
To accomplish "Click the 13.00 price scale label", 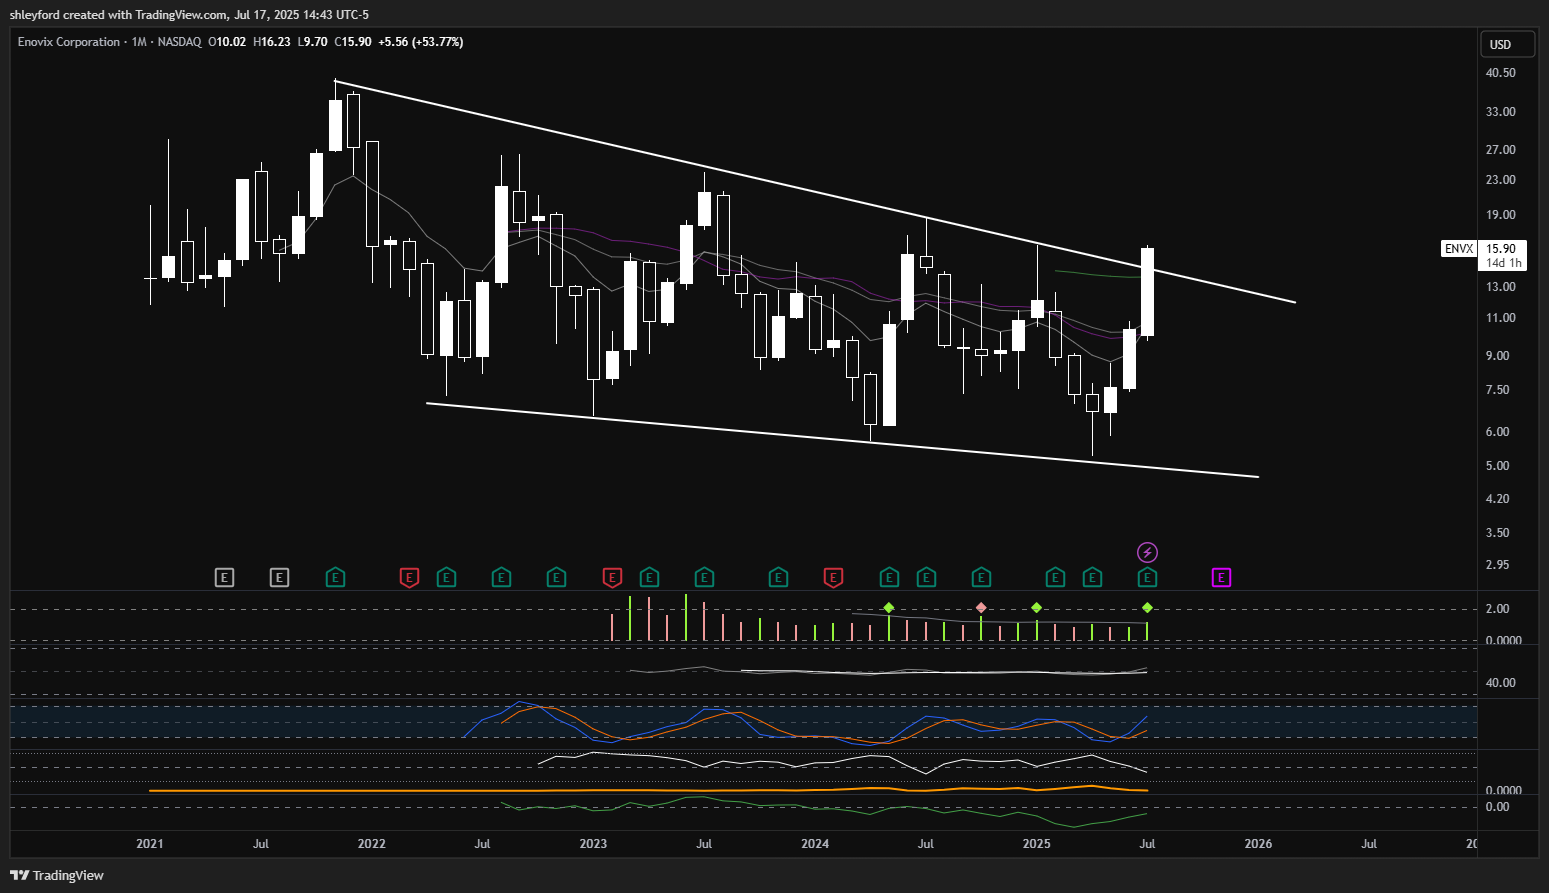I will point(1500,287).
